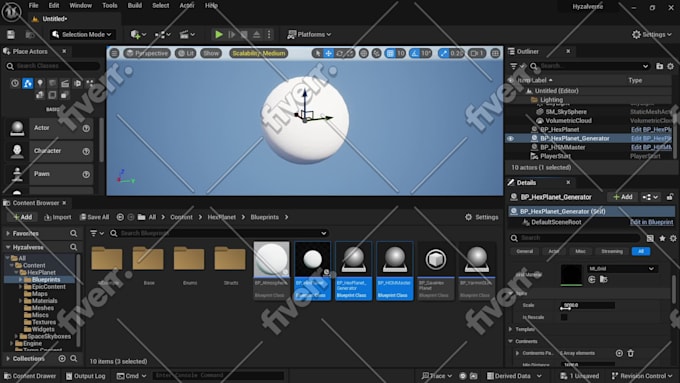Click the Outliner new folder icon
680x383 pixels.
(660, 66)
